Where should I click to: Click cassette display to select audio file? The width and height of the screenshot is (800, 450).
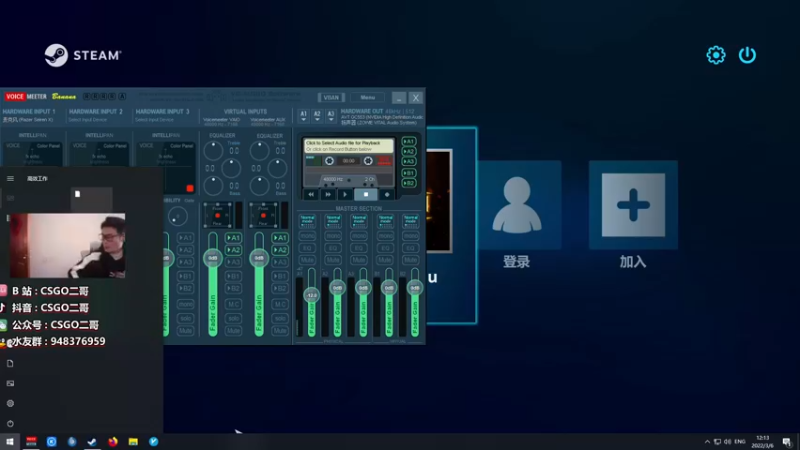tap(349, 146)
